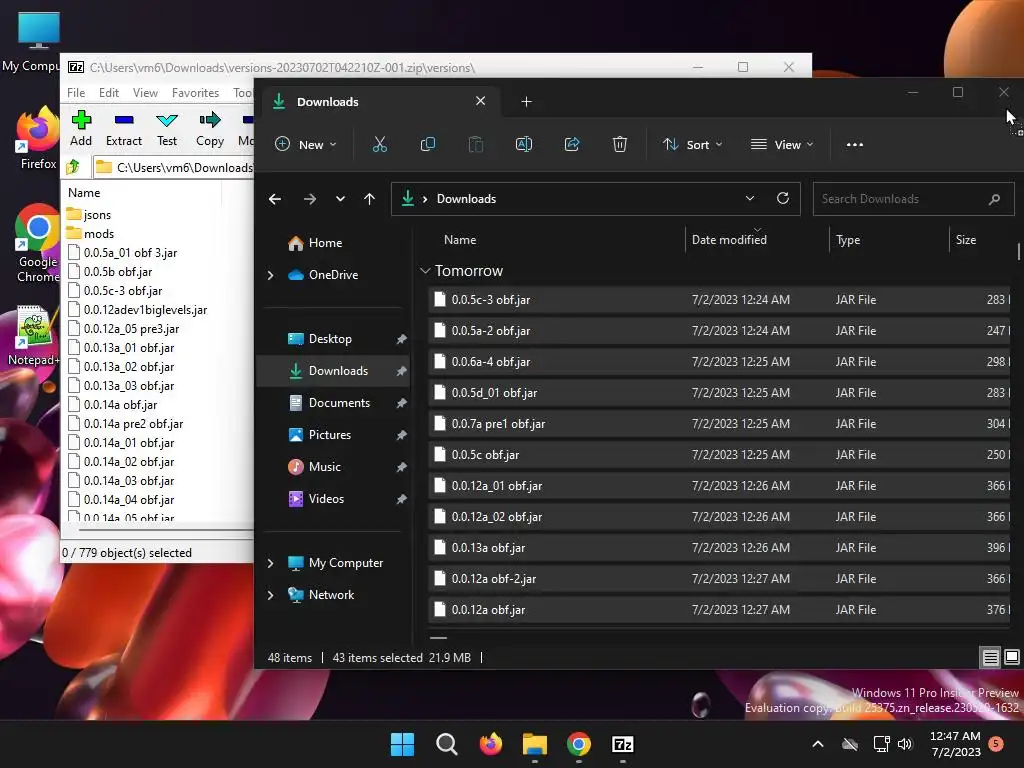Open the View dropdown

(782, 144)
